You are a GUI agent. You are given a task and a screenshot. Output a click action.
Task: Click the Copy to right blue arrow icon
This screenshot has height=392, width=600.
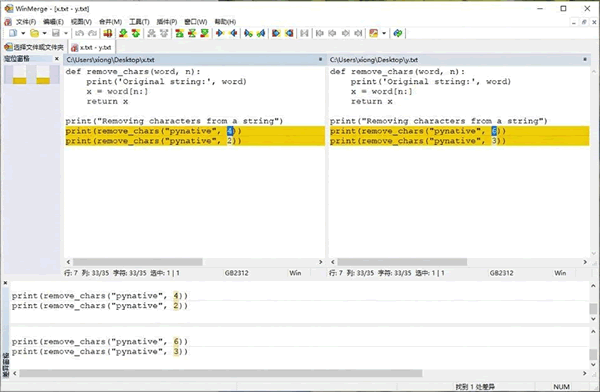click(x=220, y=33)
